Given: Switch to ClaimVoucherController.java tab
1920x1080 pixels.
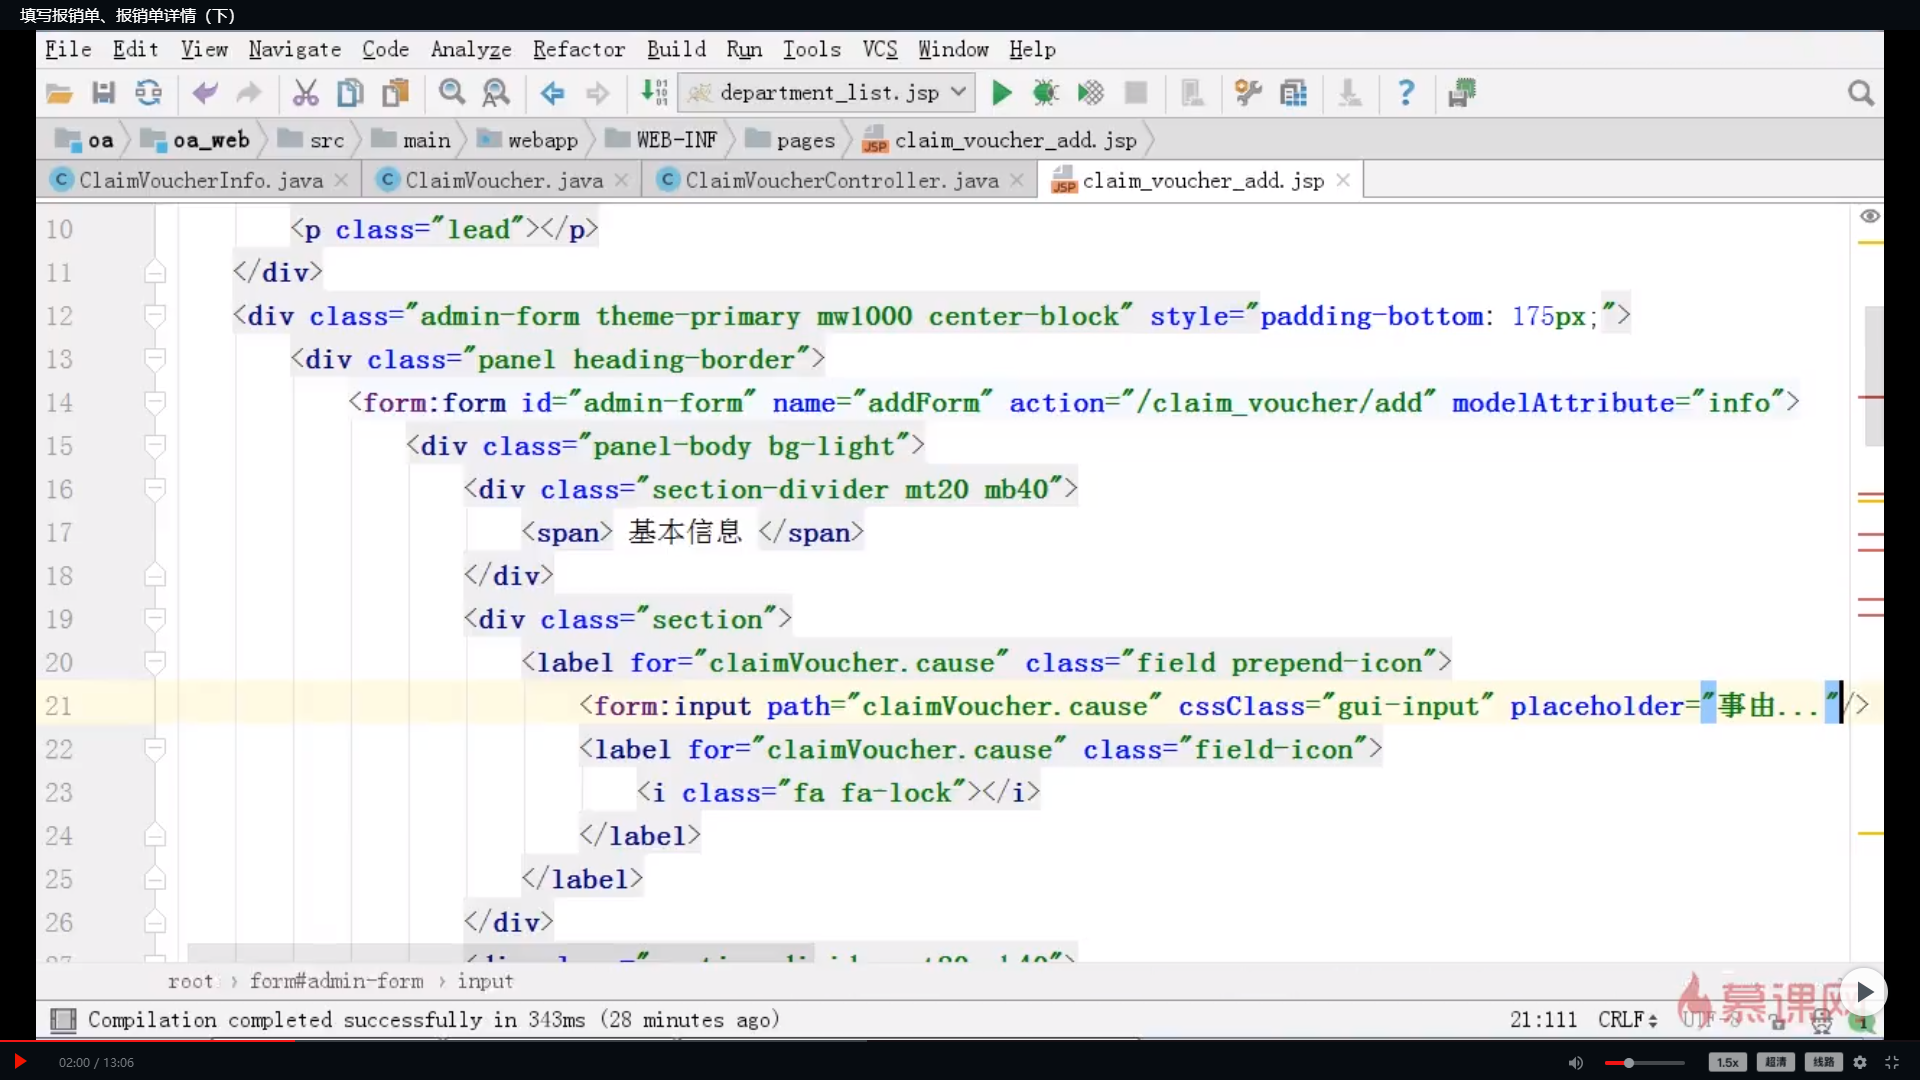Looking at the screenshot, I should (x=840, y=180).
